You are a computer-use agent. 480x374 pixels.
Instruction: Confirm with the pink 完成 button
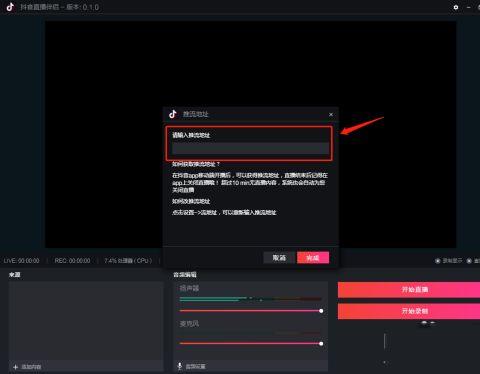pyautogui.click(x=313, y=258)
